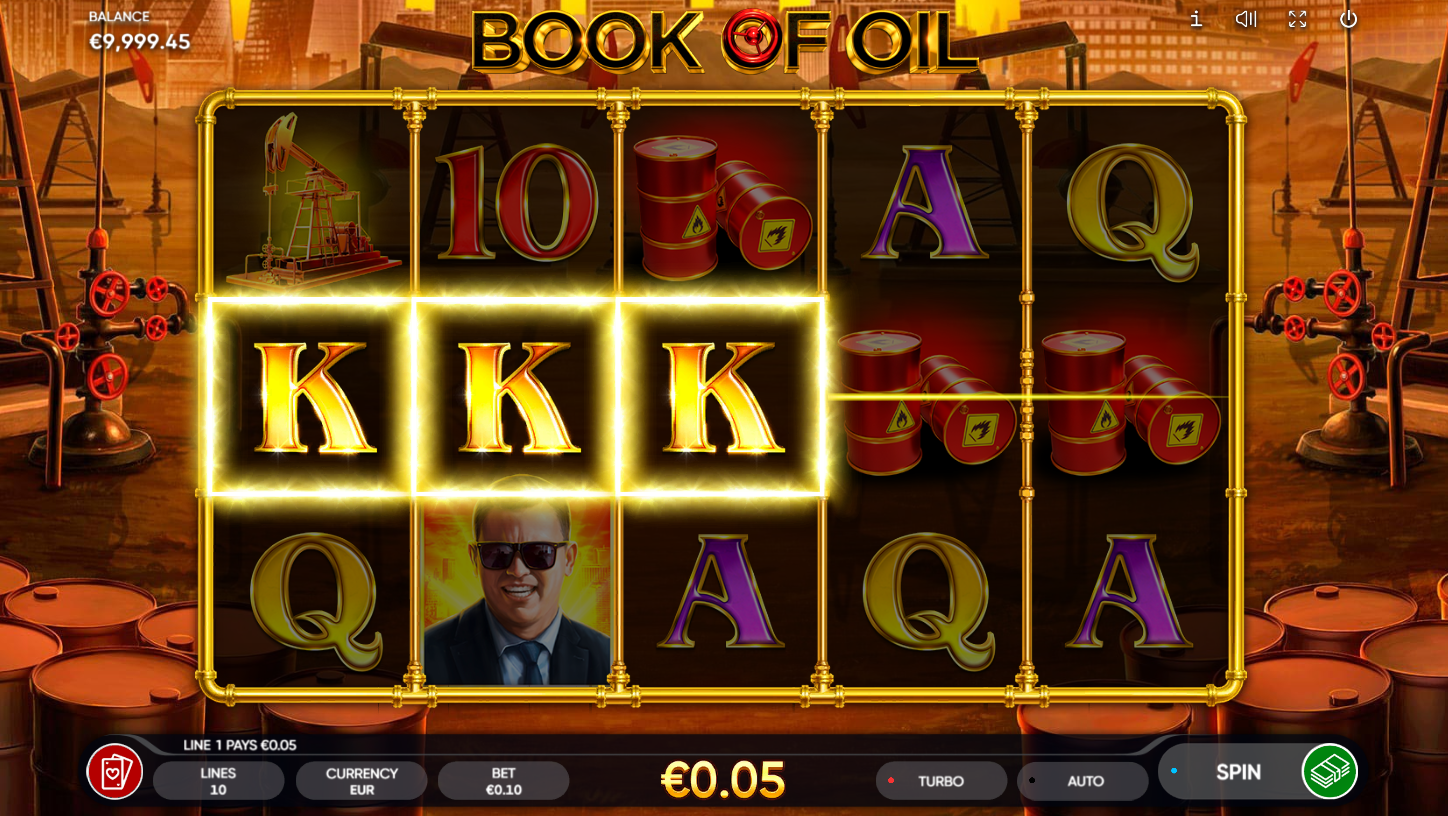Open the Lines 10 selector
Image resolution: width=1448 pixels, height=816 pixels.
tap(218, 781)
